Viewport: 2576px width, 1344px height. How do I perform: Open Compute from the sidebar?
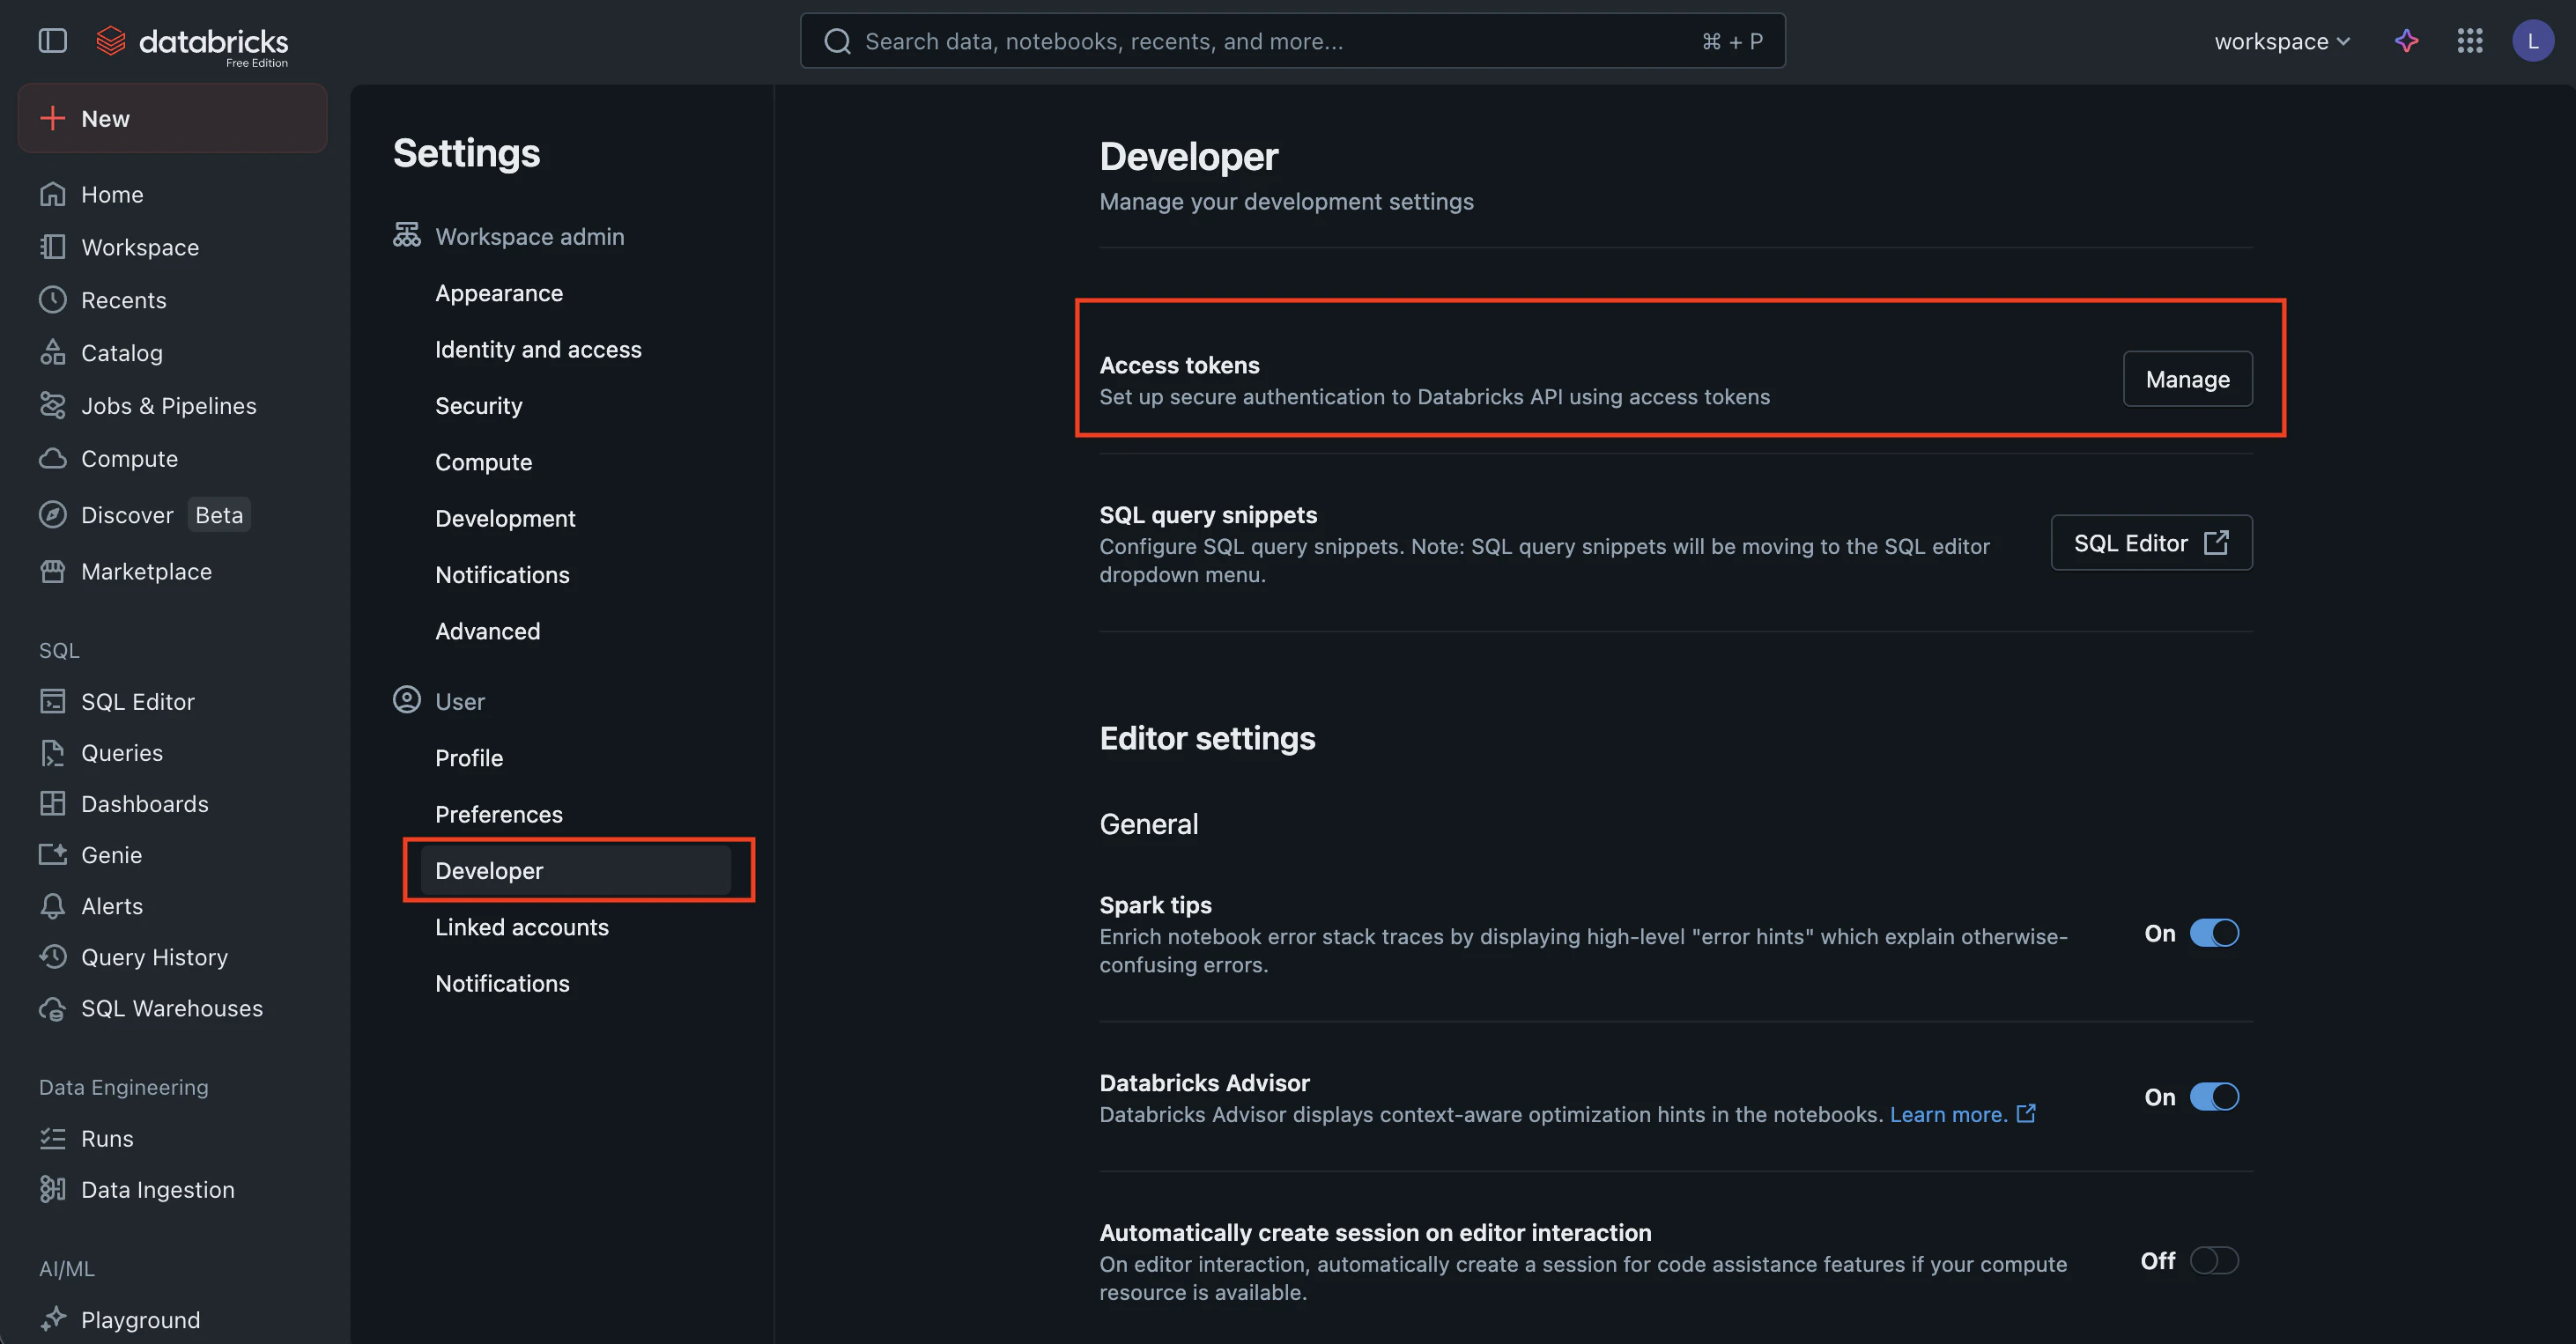pyautogui.click(x=128, y=458)
